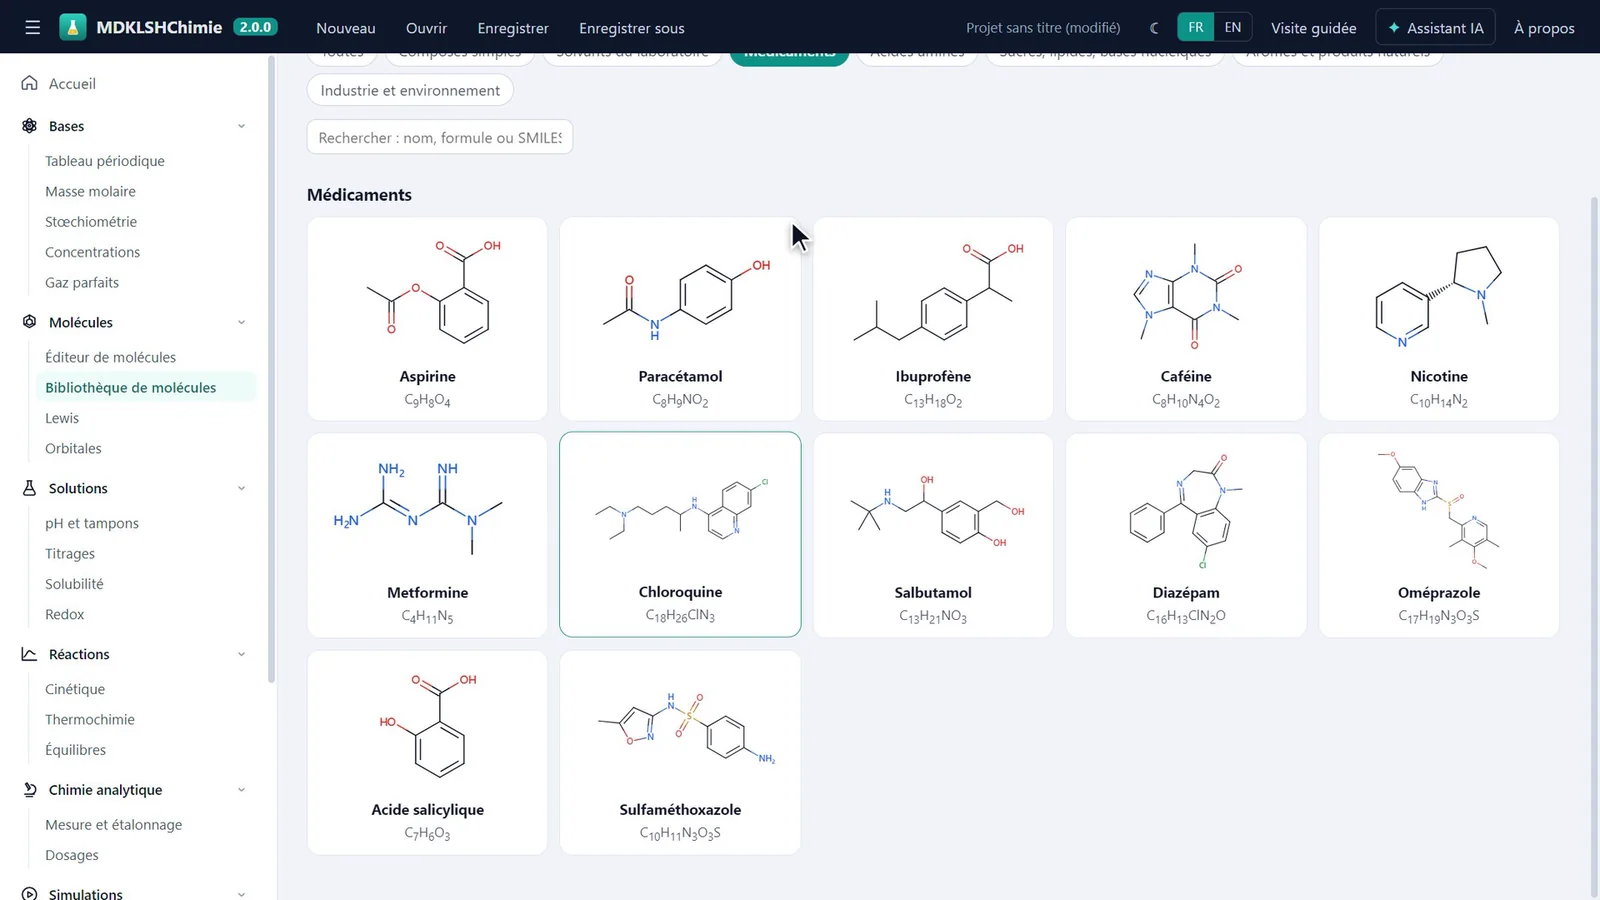Image resolution: width=1600 pixels, height=900 pixels.
Task: Toggle dark mode with the moon icon
Action: (x=1155, y=28)
